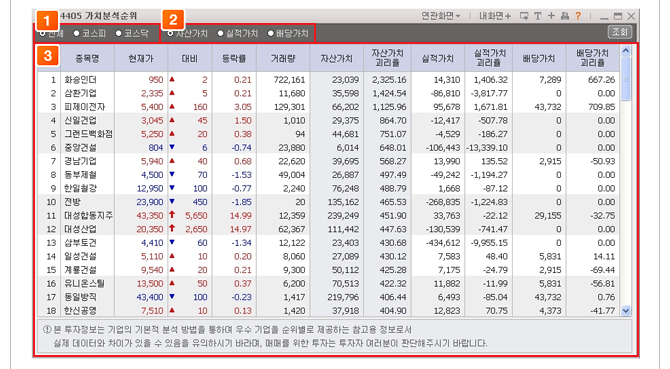This screenshot has height=369, width=670.
Task: Click the 등락률 column header
Action: click(234, 59)
